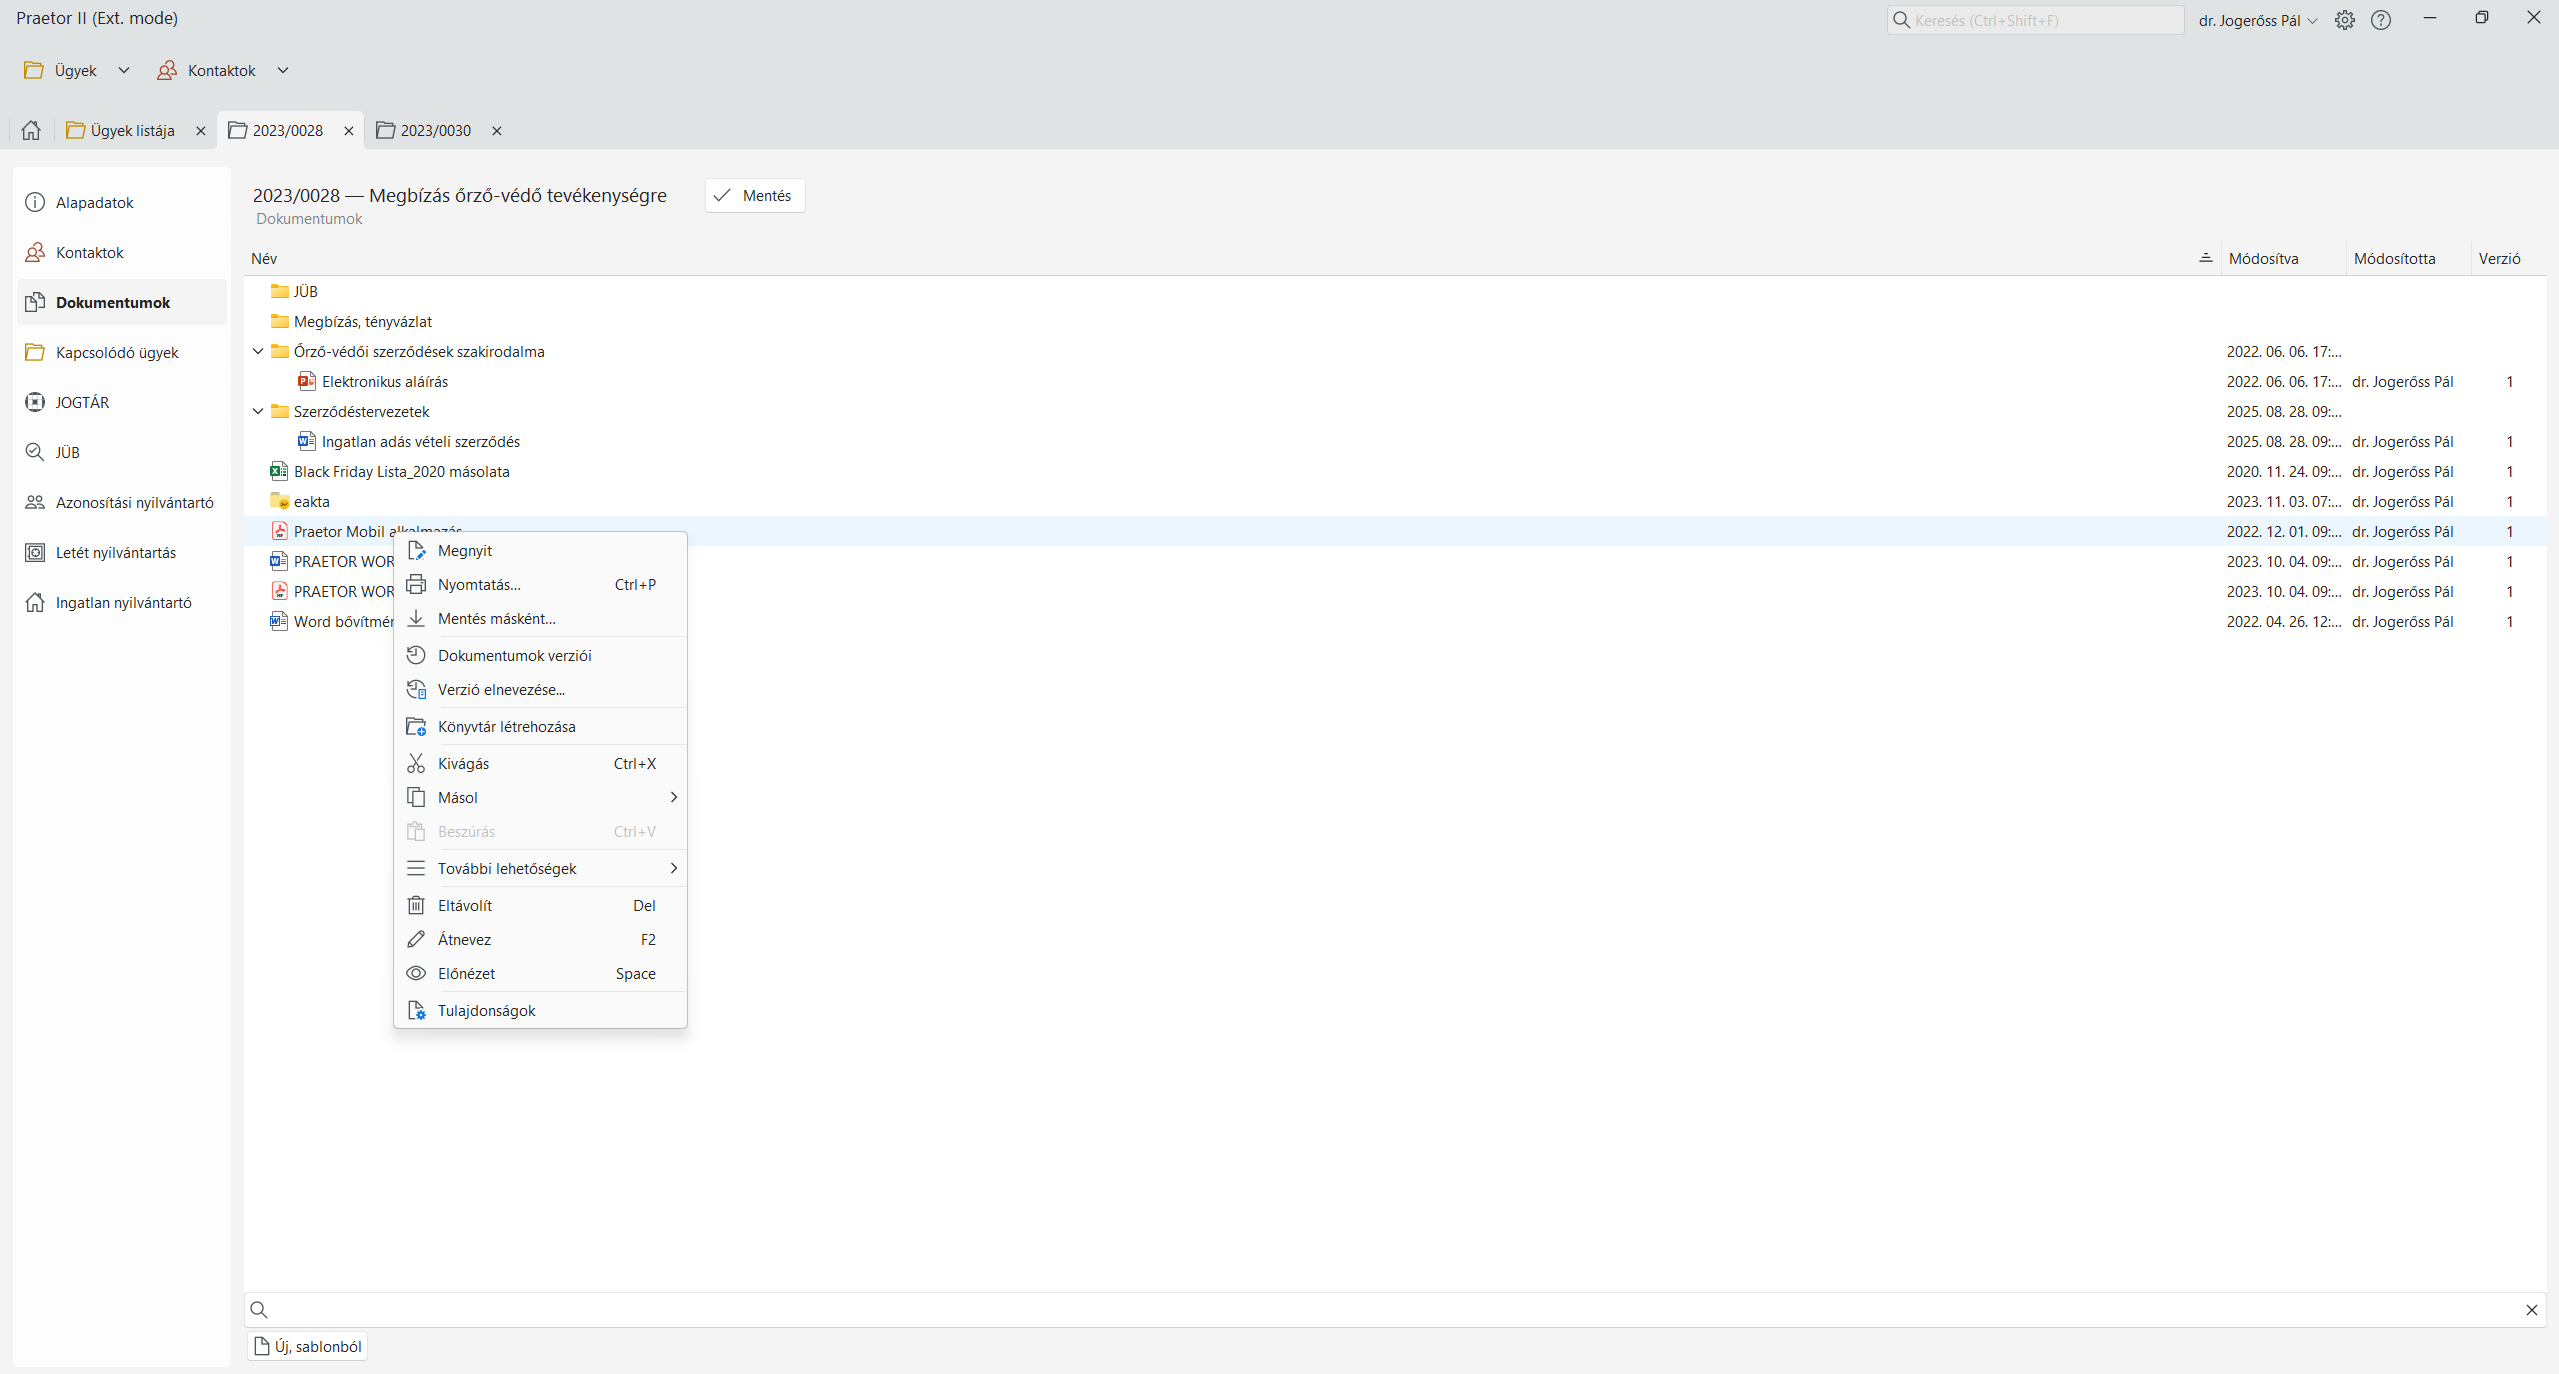Click the Black Friday Lista Excel file icon

tap(279, 471)
